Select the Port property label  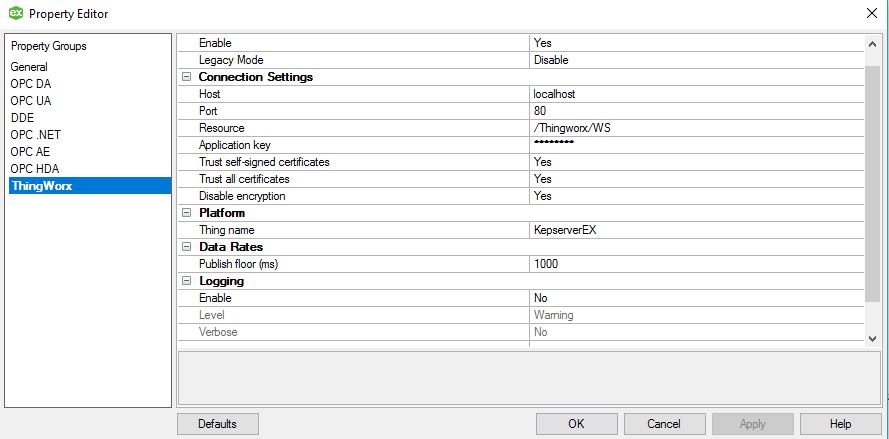coord(208,111)
